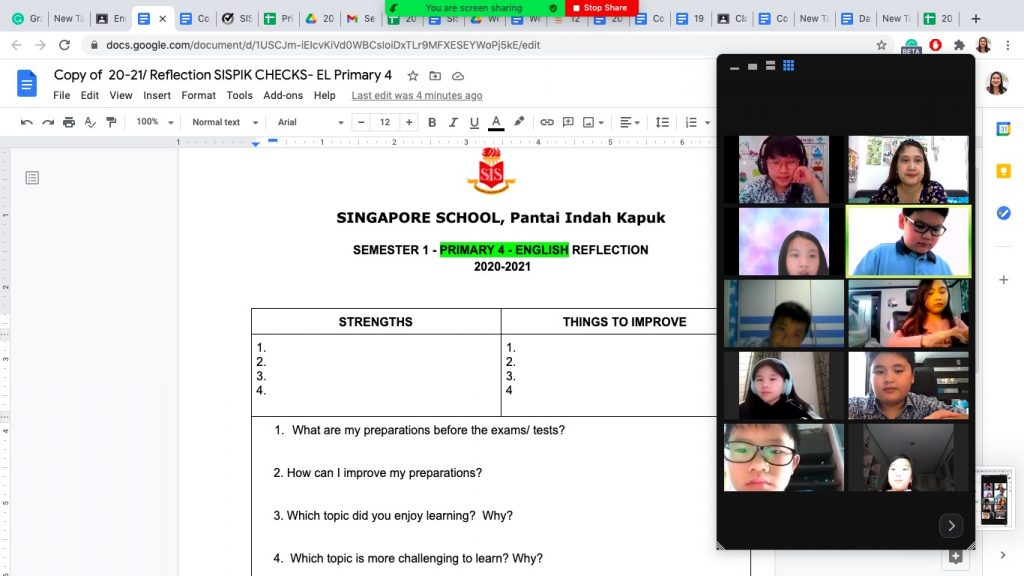Open the Normal text style dropdown

(225, 122)
